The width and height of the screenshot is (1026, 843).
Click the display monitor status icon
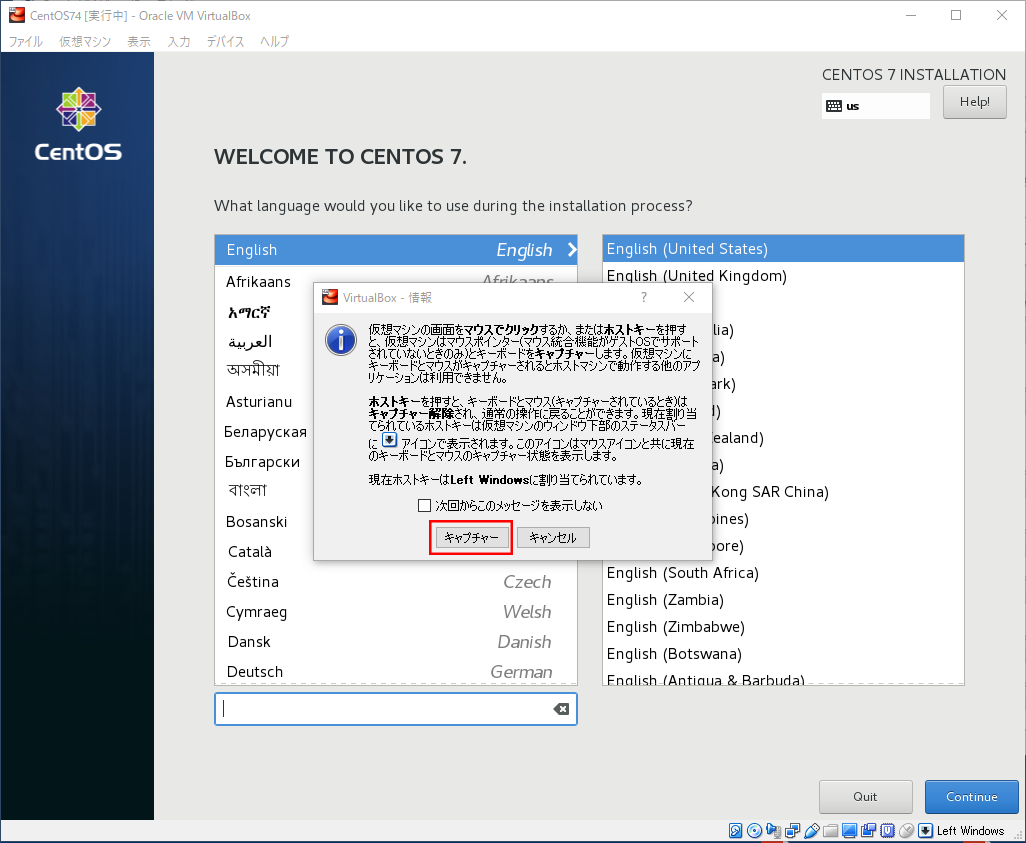pyautogui.click(x=849, y=831)
